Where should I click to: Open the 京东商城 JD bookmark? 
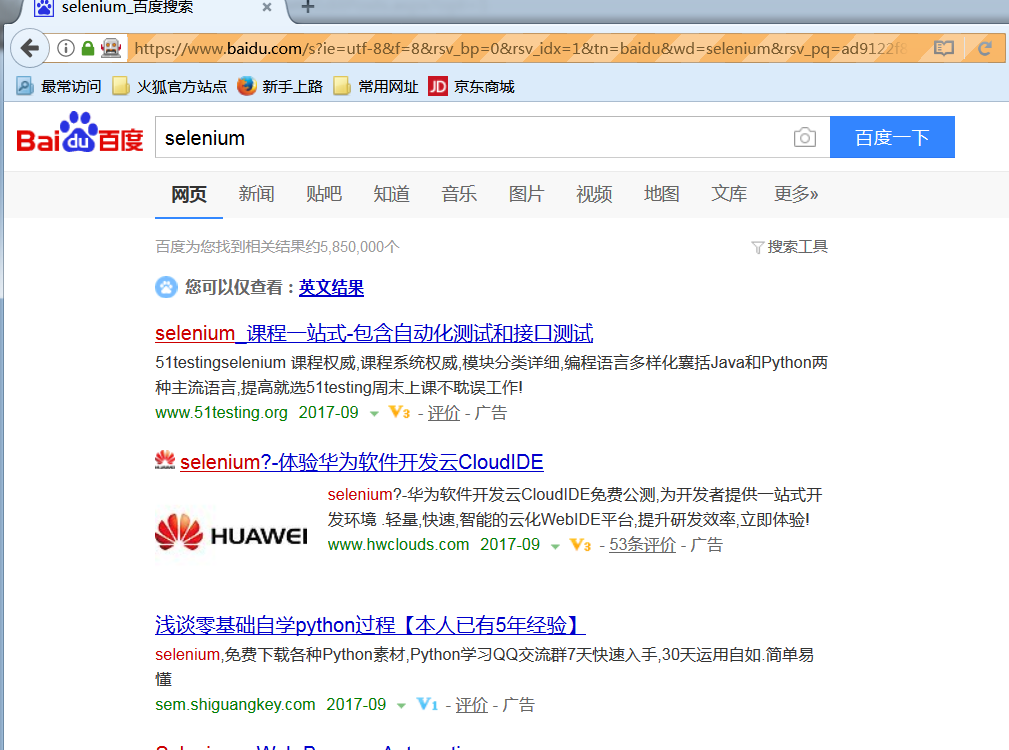pyautogui.click(x=472, y=86)
